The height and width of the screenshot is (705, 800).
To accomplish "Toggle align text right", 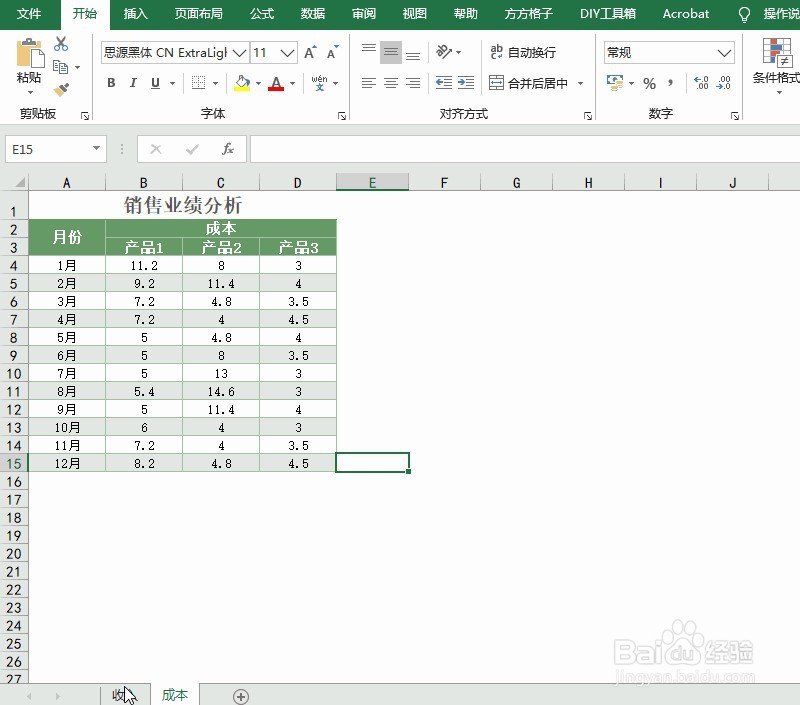I will tap(413, 83).
